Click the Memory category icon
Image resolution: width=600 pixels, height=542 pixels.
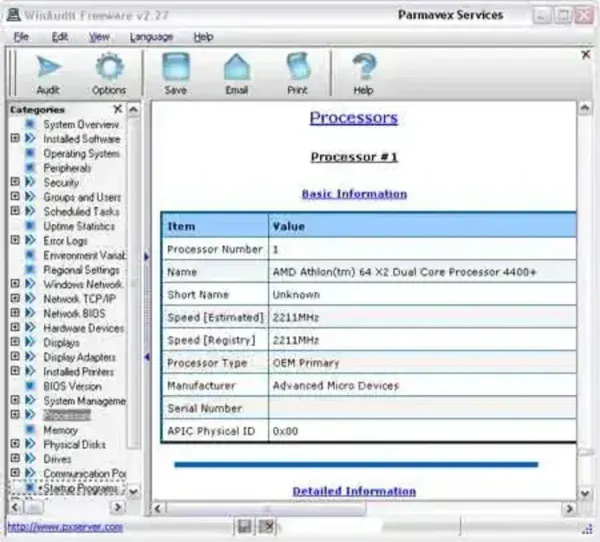30,430
